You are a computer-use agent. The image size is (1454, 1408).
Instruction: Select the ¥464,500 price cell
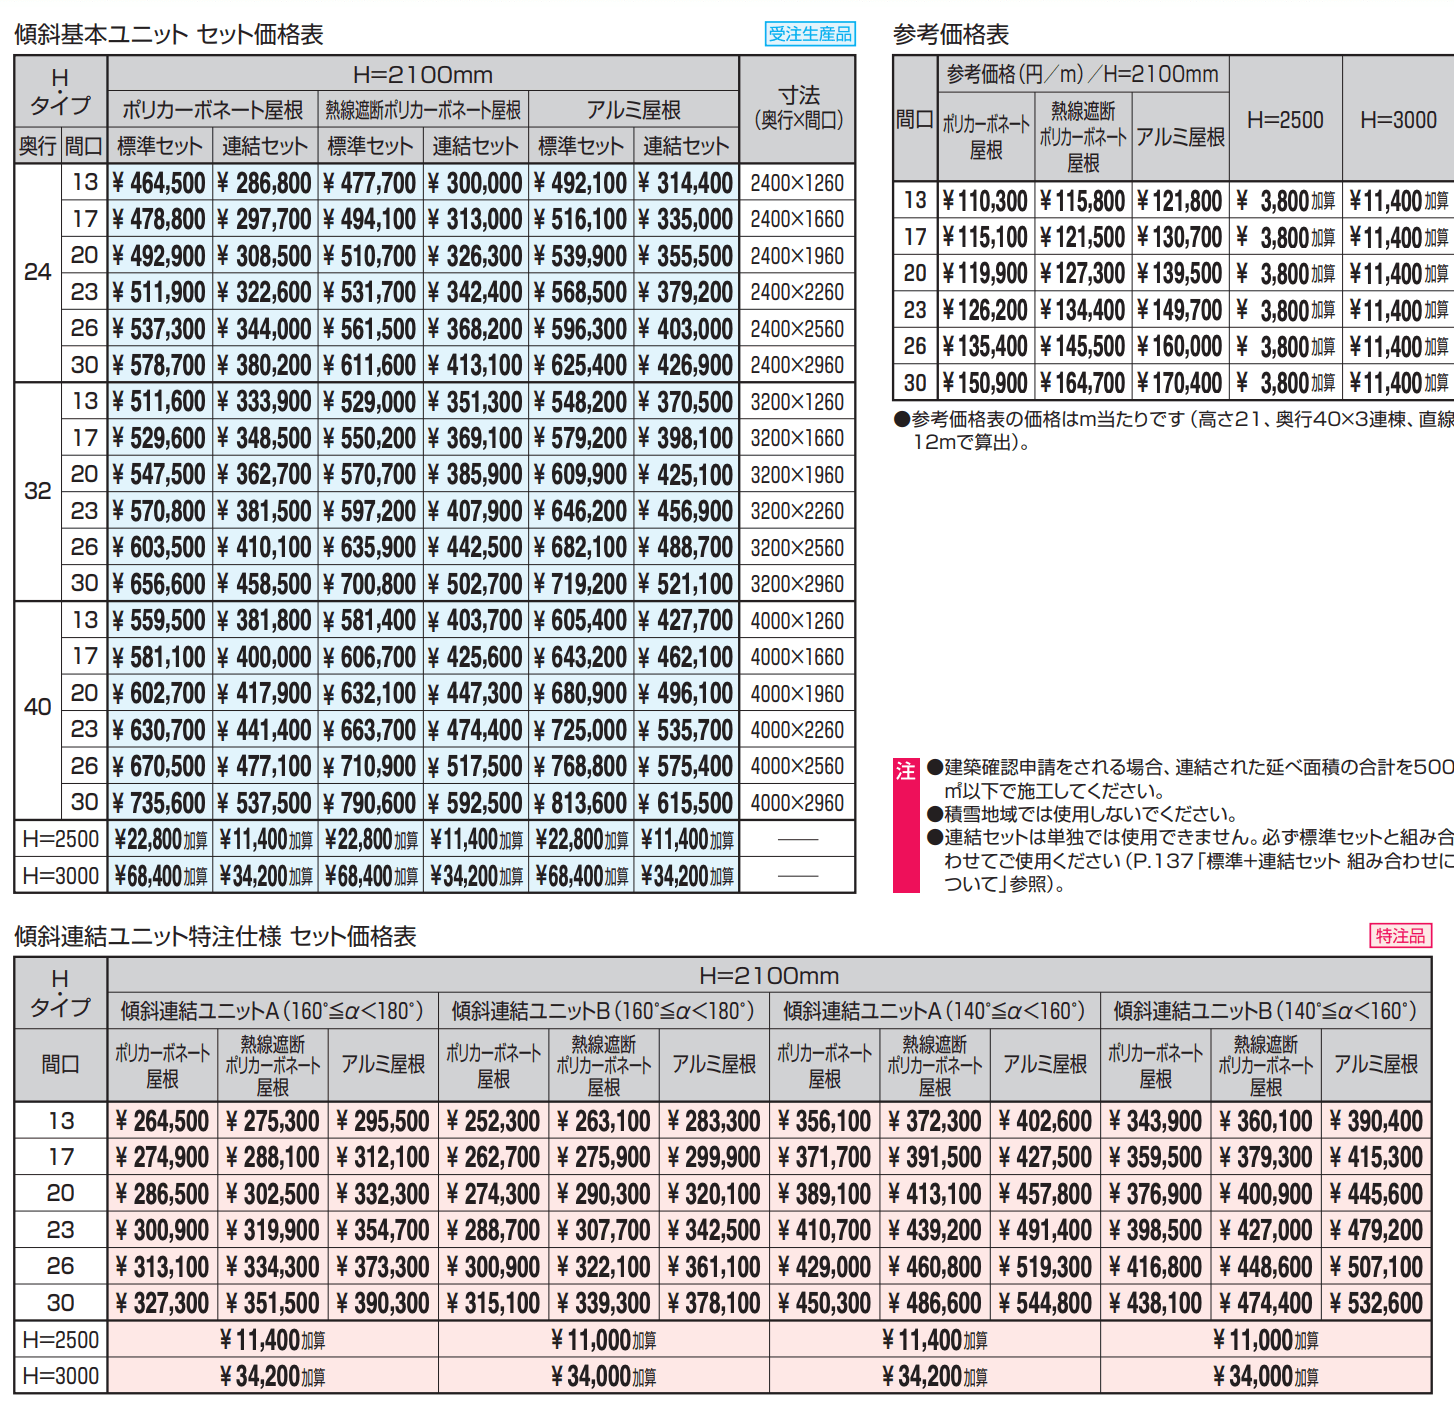point(159,183)
